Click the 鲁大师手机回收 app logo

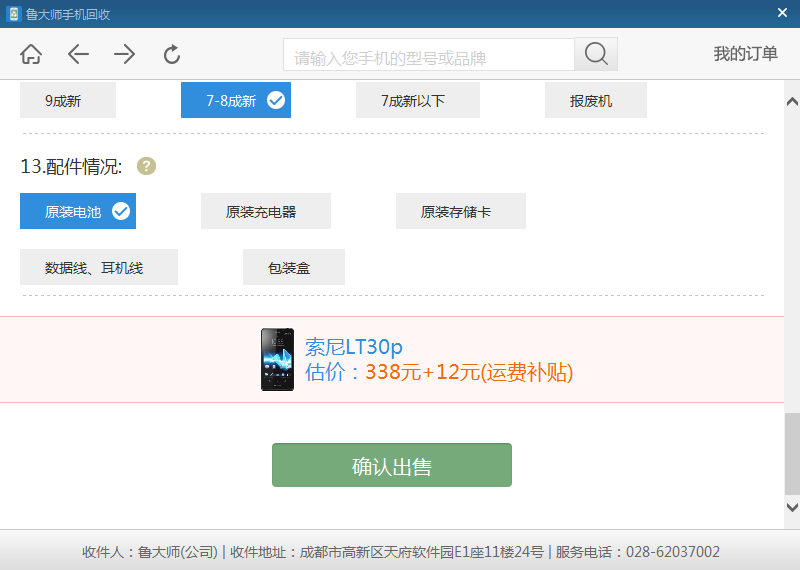pos(14,14)
